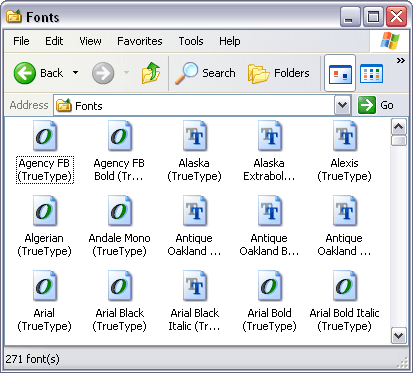Select the Andale Mono font icon
The image size is (413, 373).
tap(120, 211)
